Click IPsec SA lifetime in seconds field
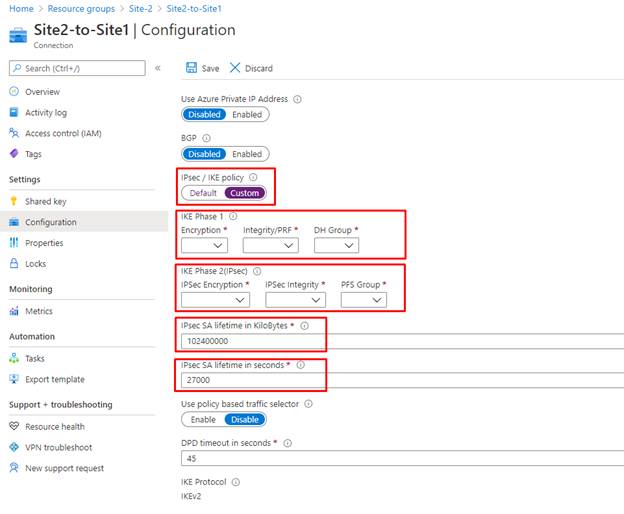 [402, 380]
